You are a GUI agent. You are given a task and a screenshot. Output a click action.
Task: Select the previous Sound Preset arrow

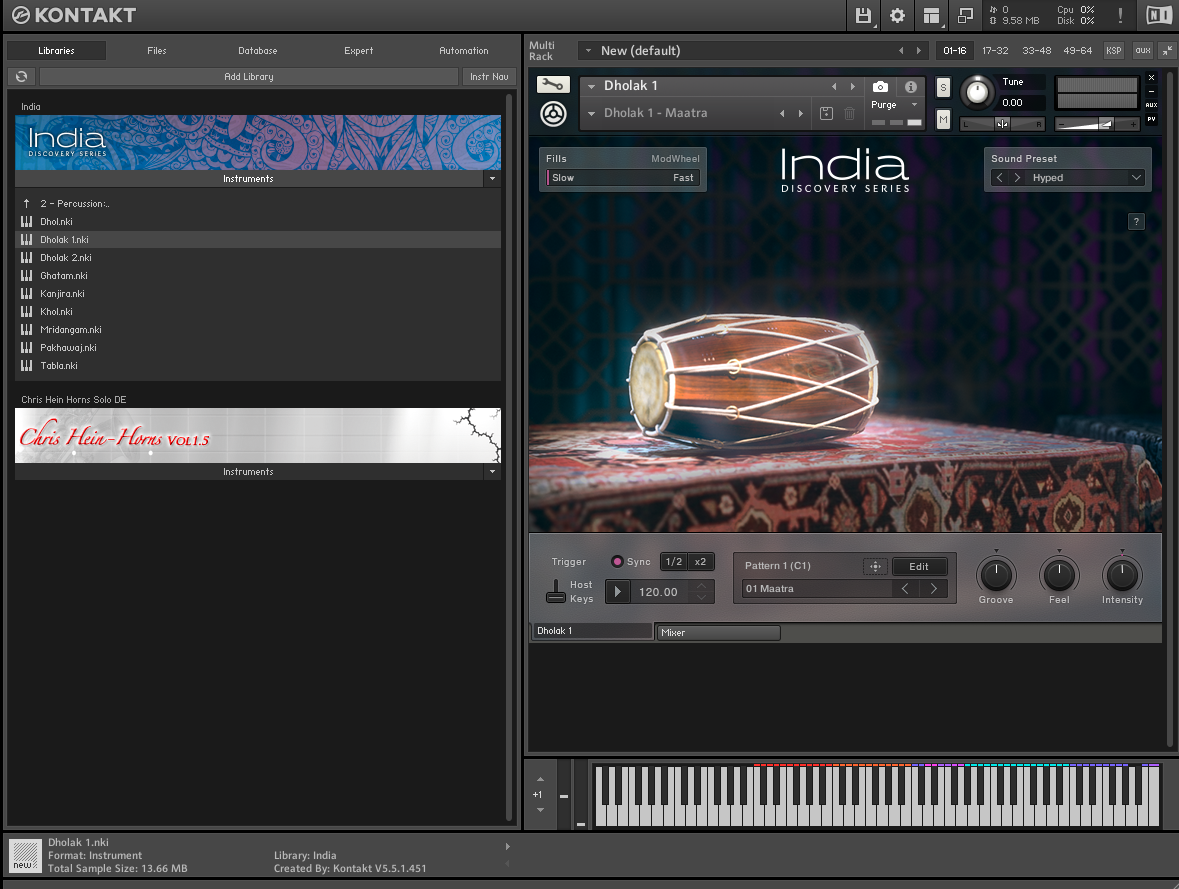(x=999, y=177)
